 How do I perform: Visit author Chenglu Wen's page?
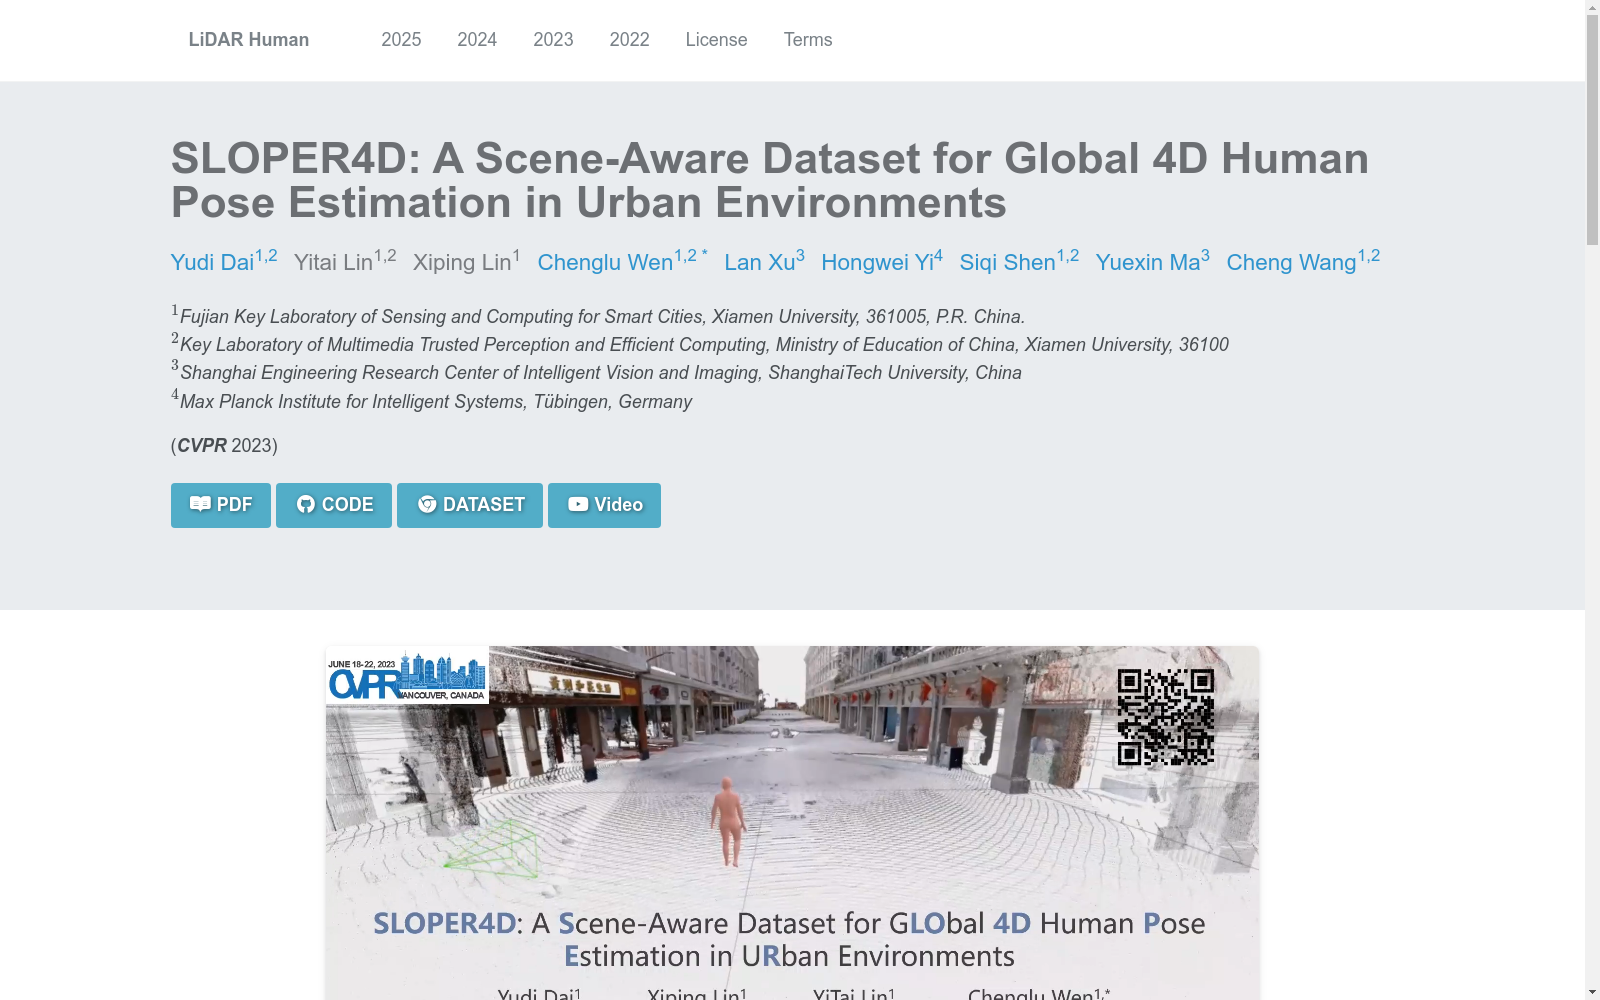(622, 261)
